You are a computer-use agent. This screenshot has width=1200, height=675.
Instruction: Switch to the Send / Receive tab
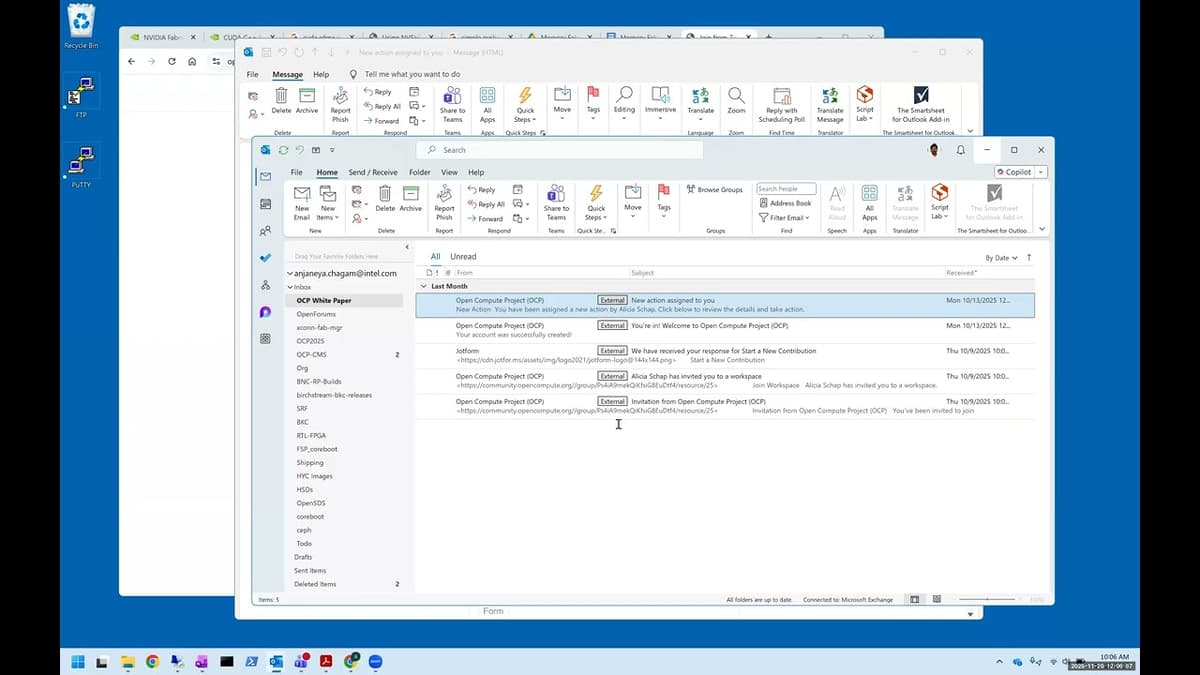(373, 172)
